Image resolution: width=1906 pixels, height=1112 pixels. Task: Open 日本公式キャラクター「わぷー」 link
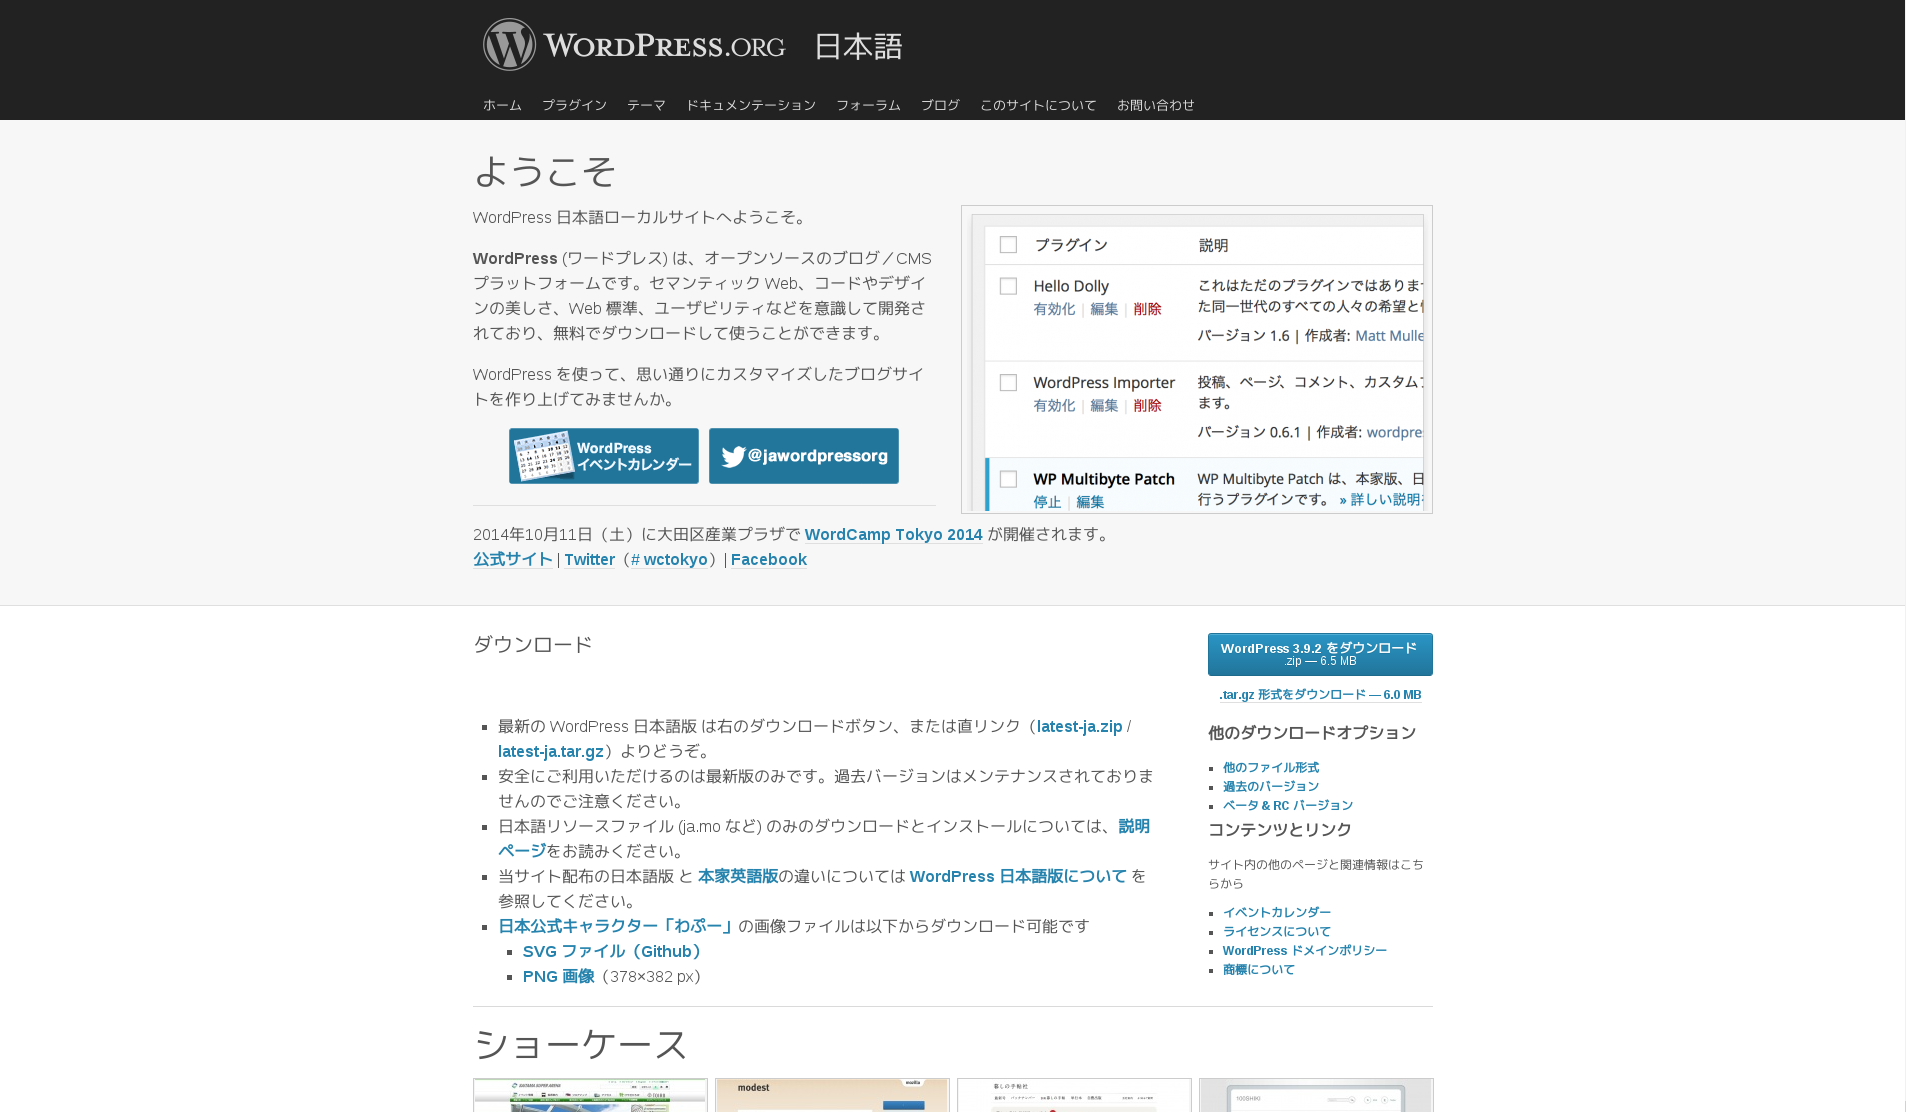(x=616, y=926)
